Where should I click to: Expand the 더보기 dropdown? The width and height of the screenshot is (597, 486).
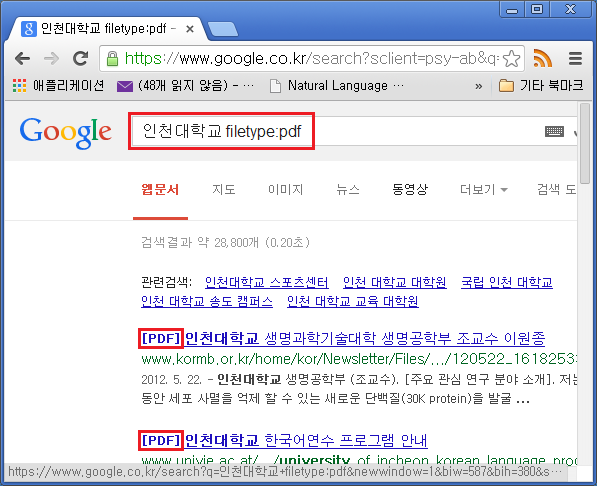click(x=484, y=189)
